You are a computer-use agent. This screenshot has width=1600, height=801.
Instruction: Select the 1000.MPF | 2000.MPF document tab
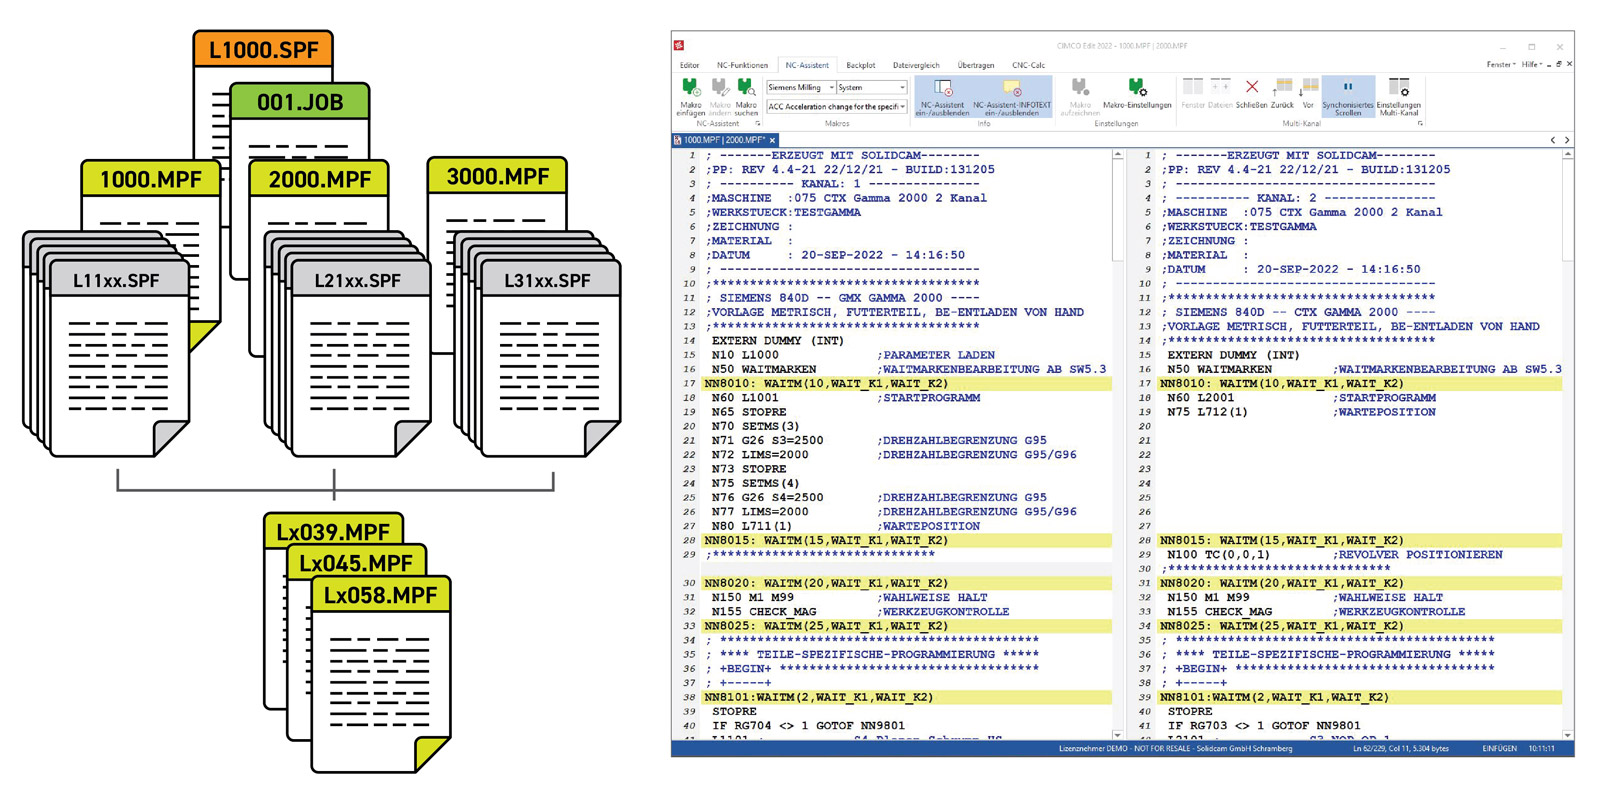coord(724,140)
